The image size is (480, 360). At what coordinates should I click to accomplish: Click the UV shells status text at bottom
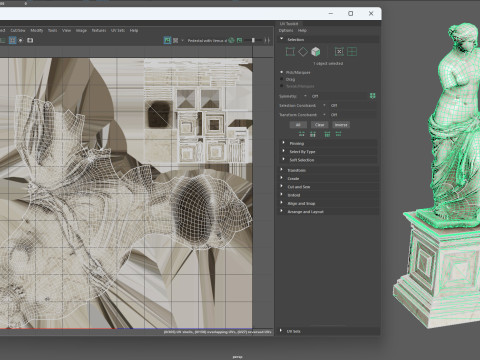point(218,332)
